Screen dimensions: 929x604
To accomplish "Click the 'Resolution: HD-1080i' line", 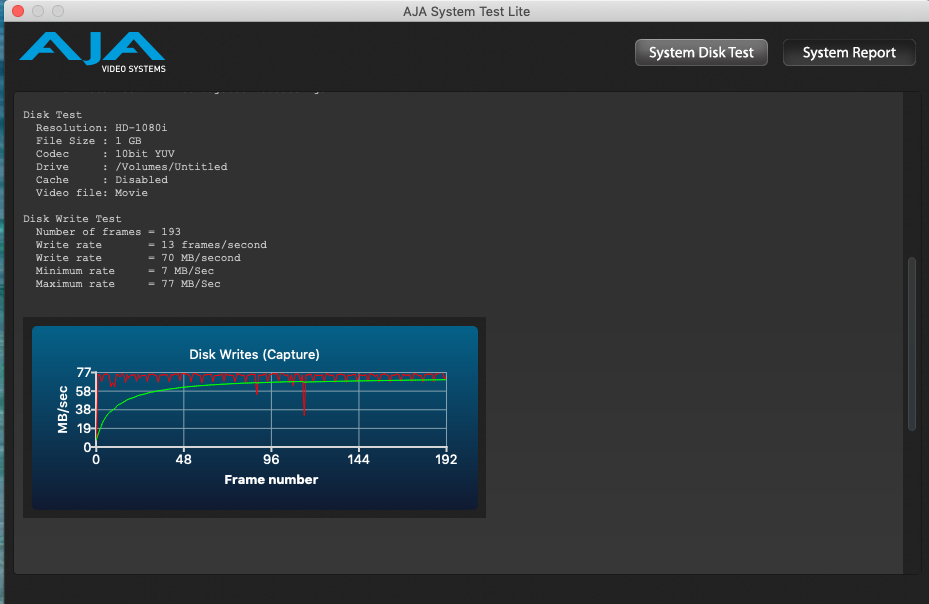I will (101, 127).
